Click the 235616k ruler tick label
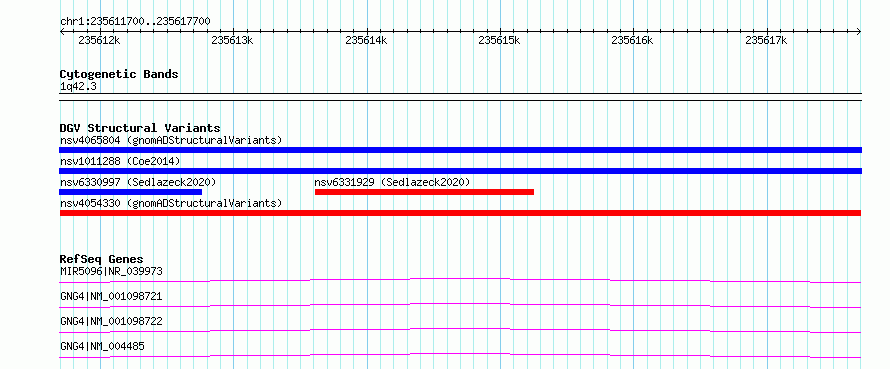 [632, 40]
